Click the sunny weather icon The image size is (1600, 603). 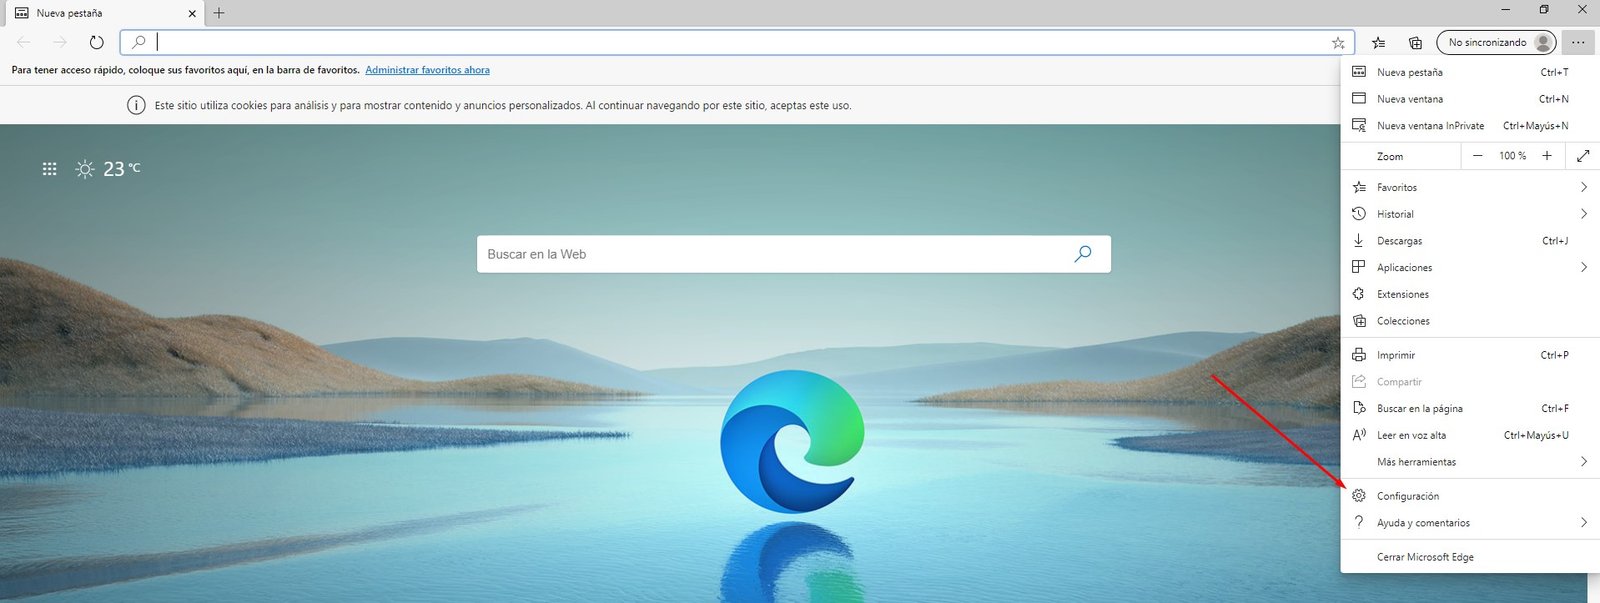point(85,169)
